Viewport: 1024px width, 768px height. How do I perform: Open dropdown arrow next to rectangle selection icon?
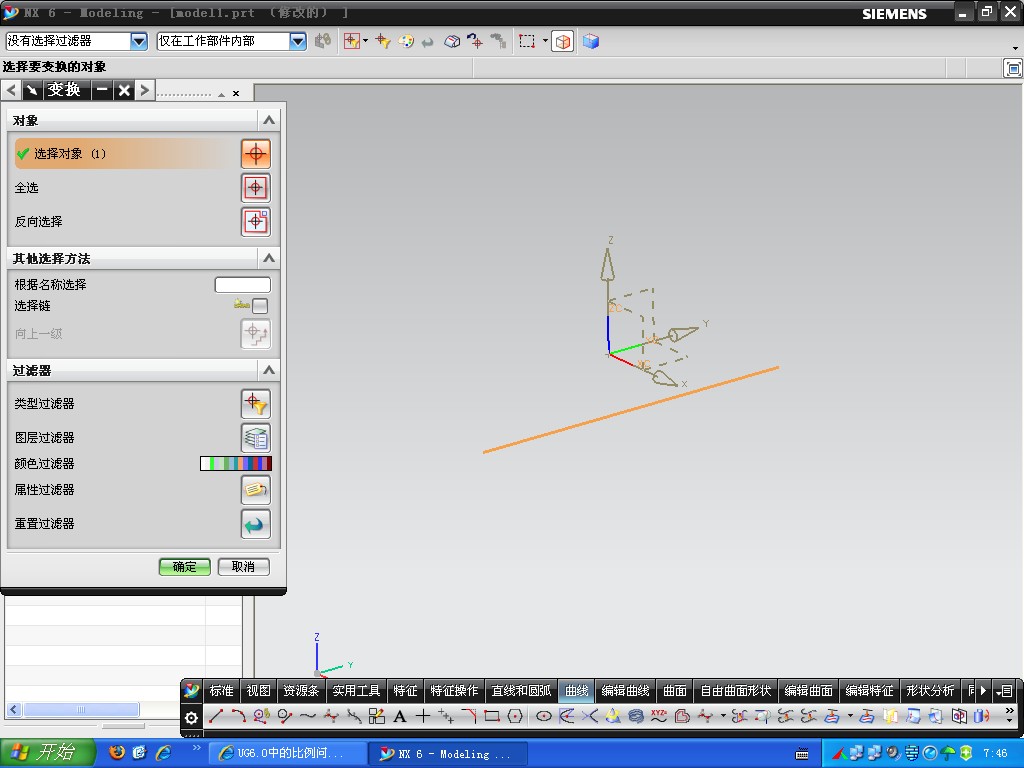(x=545, y=41)
